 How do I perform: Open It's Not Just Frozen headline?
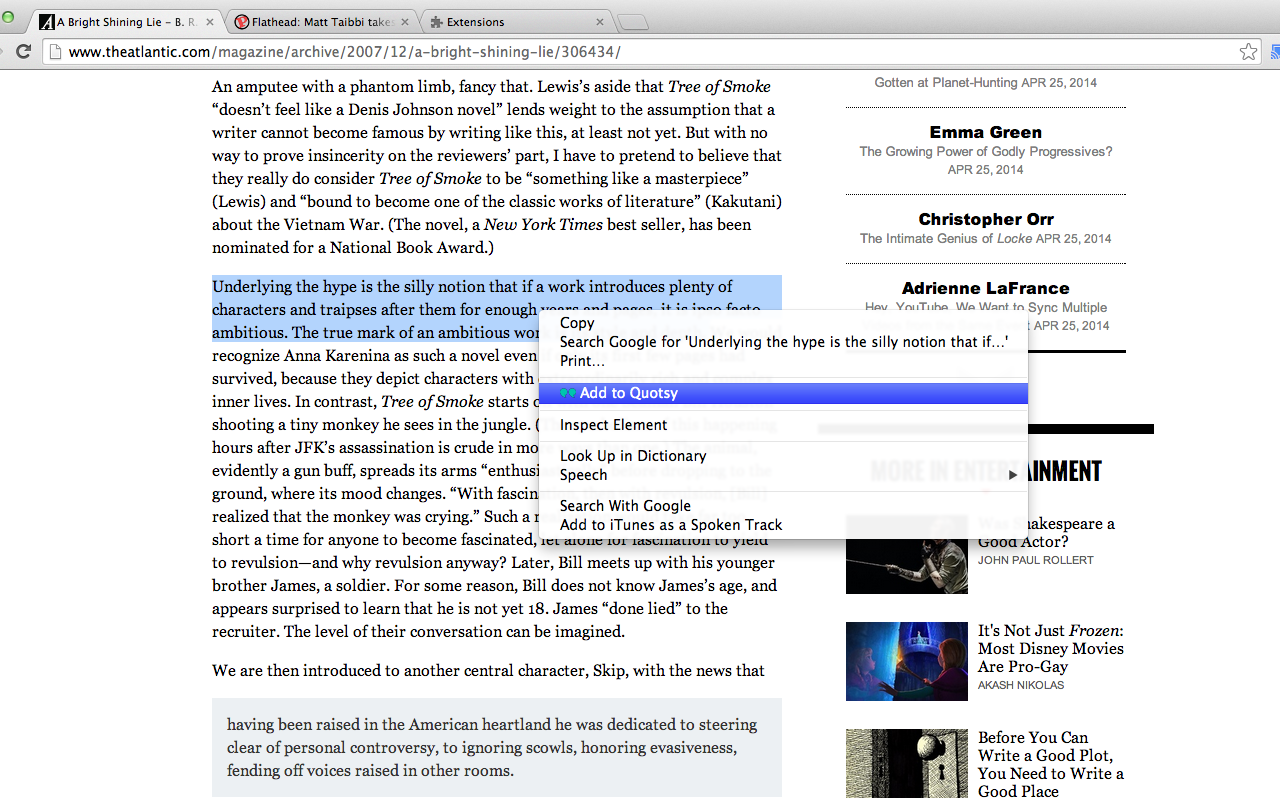(x=1050, y=649)
